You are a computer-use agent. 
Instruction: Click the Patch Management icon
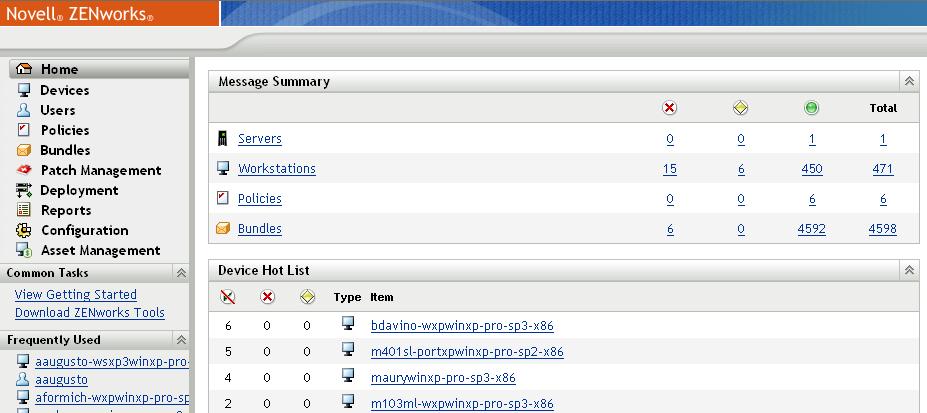pos(24,170)
